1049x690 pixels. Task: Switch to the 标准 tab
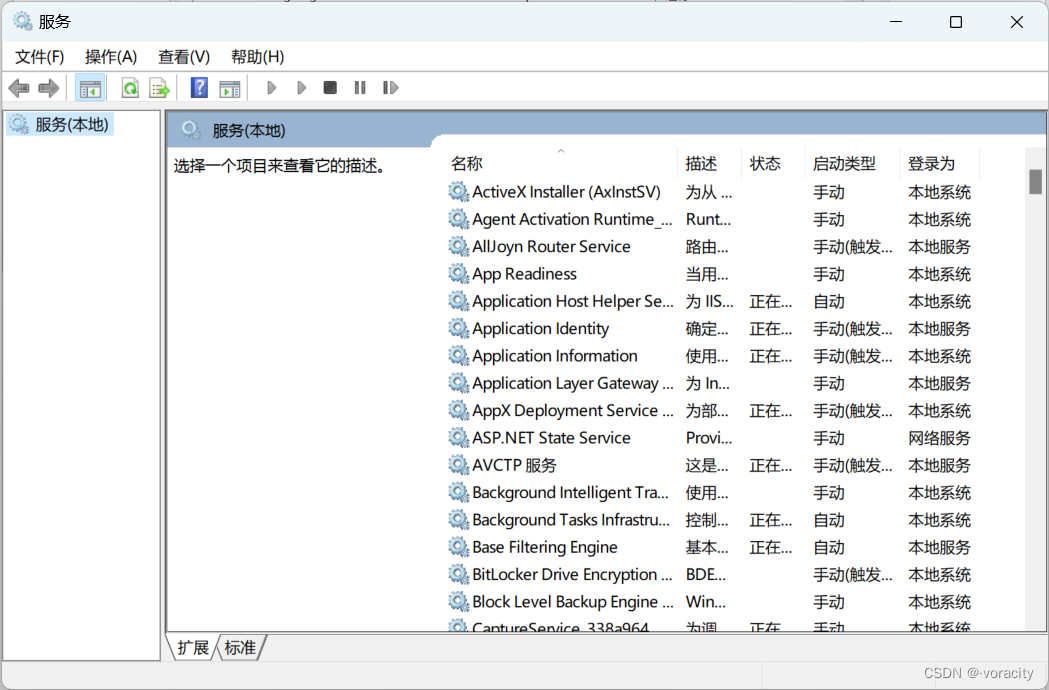click(239, 648)
